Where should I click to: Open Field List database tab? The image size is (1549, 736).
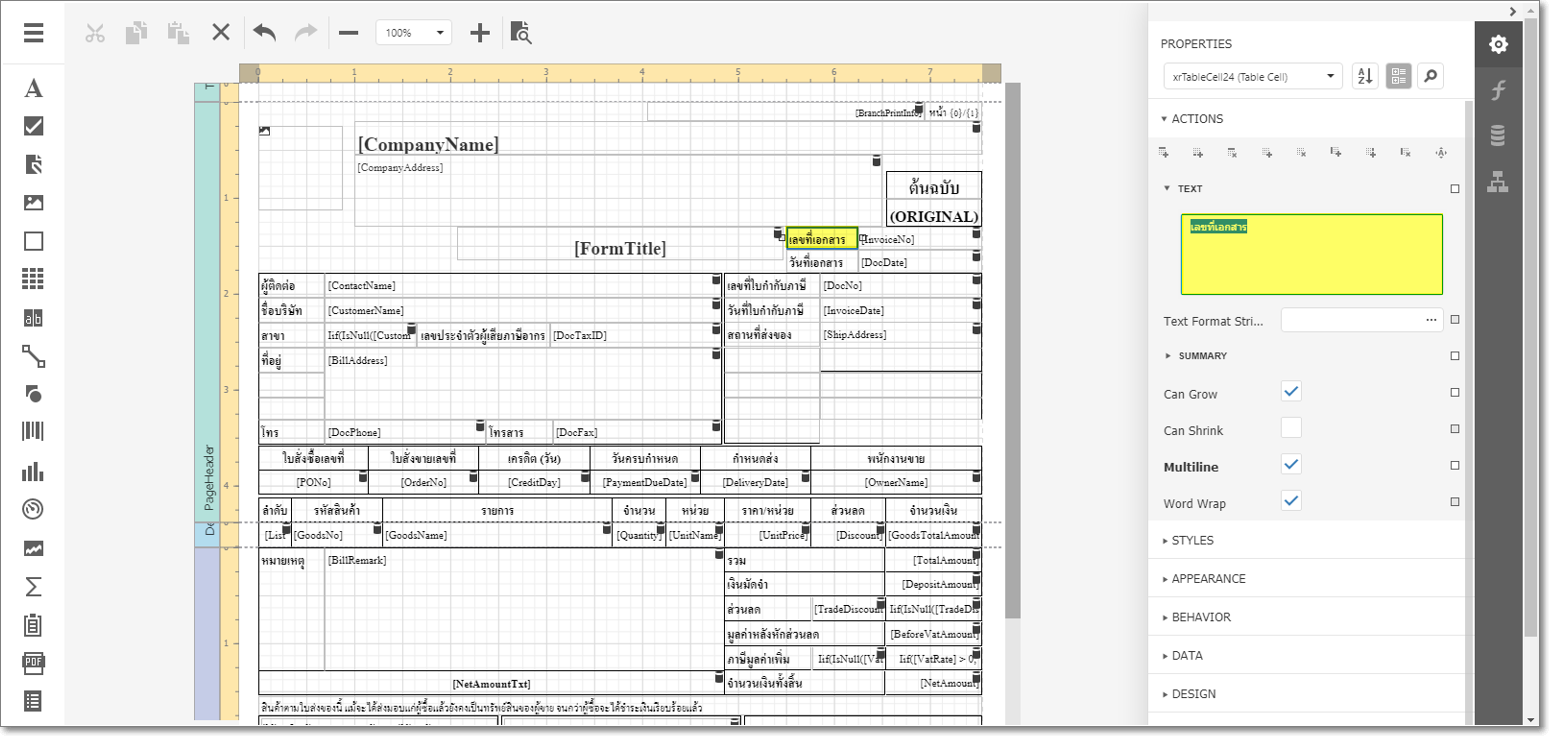coord(1498,136)
